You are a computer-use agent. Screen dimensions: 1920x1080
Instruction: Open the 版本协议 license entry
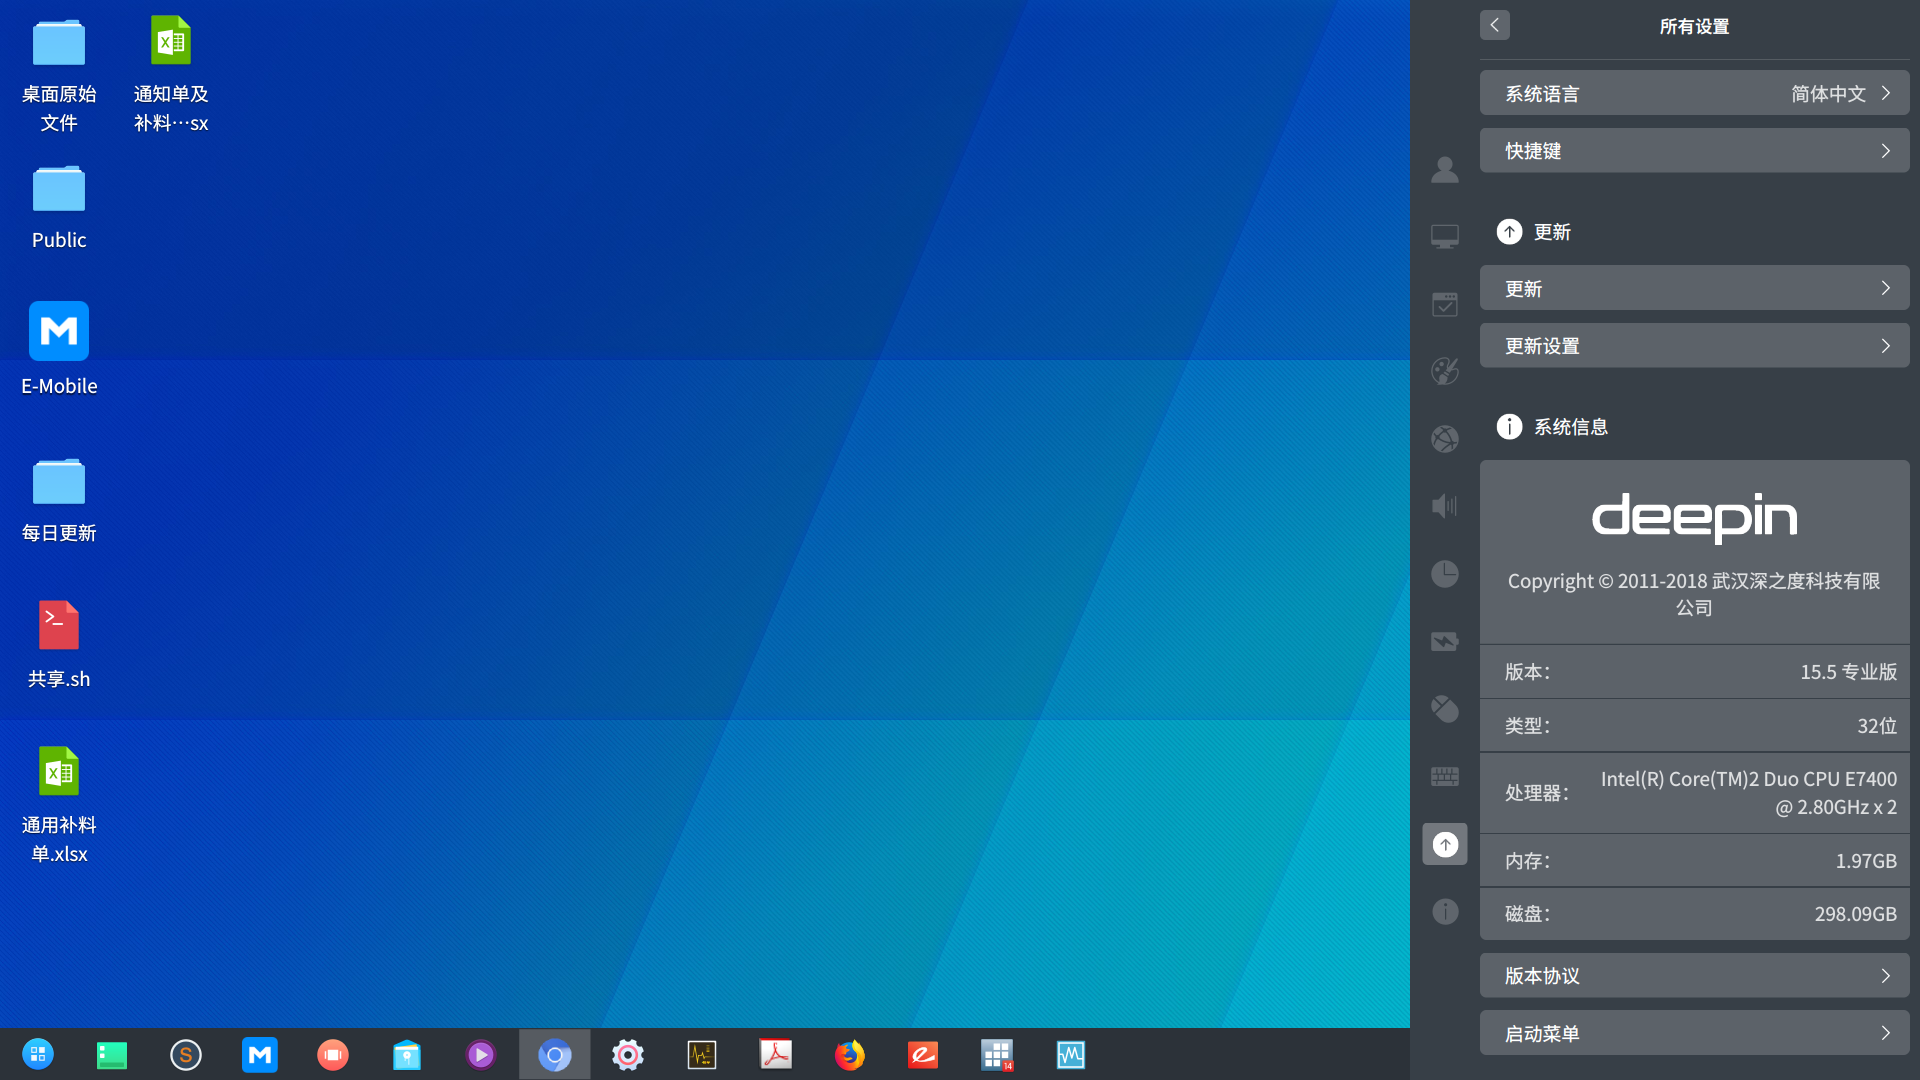point(1694,976)
